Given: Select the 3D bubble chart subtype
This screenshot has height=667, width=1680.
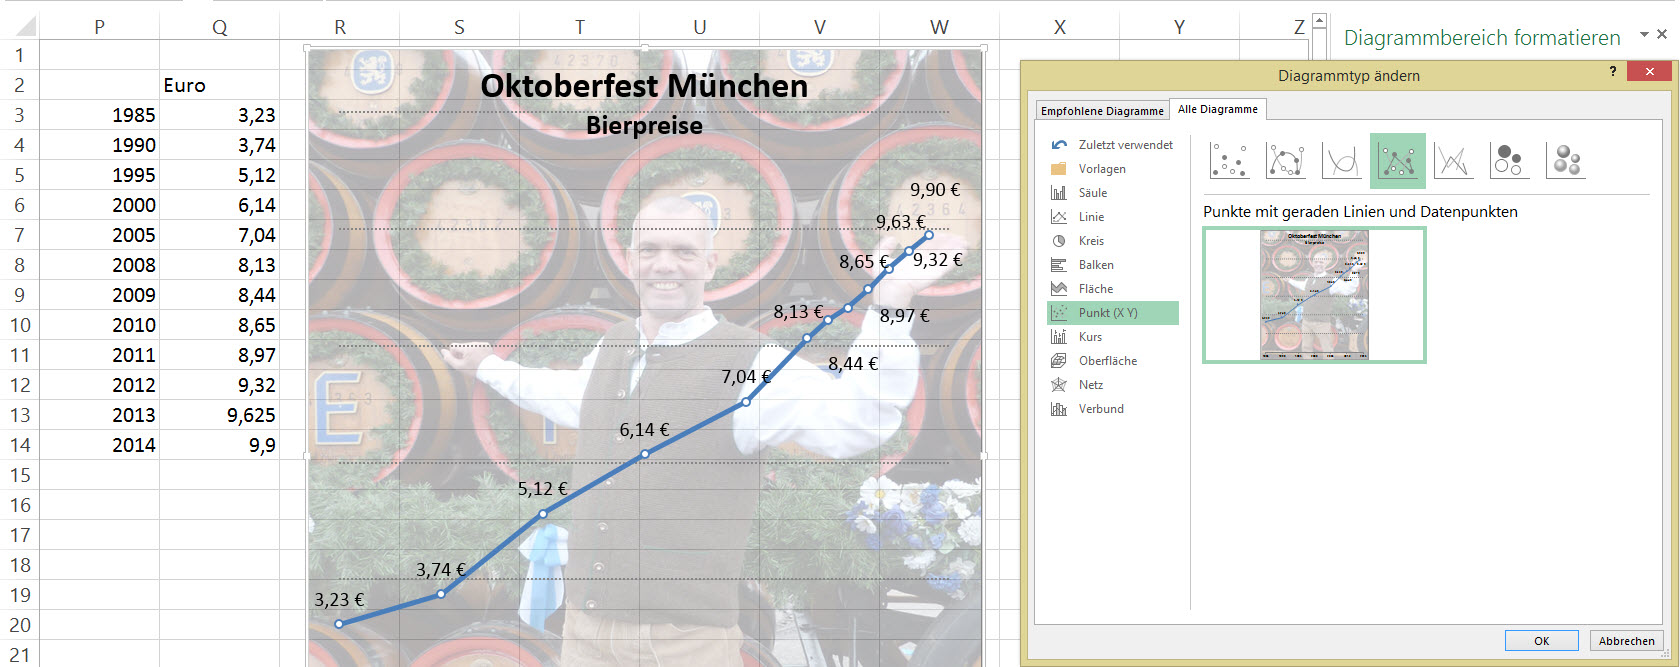Looking at the screenshot, I should tap(1566, 160).
